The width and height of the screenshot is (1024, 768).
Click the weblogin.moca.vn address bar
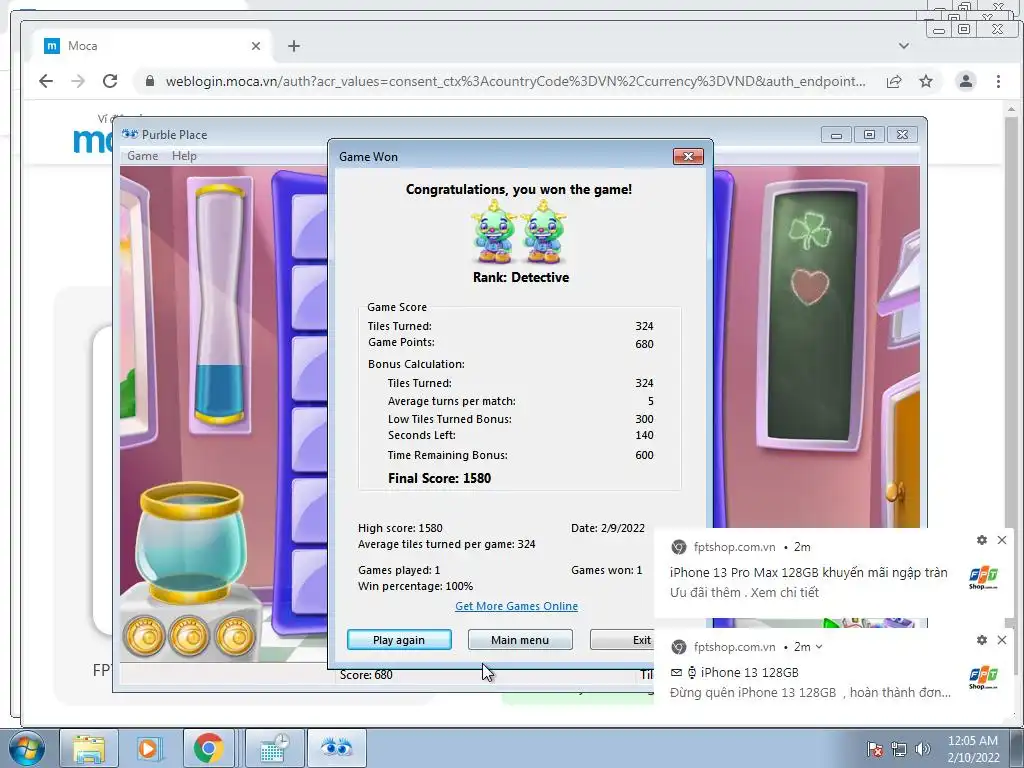(515, 81)
